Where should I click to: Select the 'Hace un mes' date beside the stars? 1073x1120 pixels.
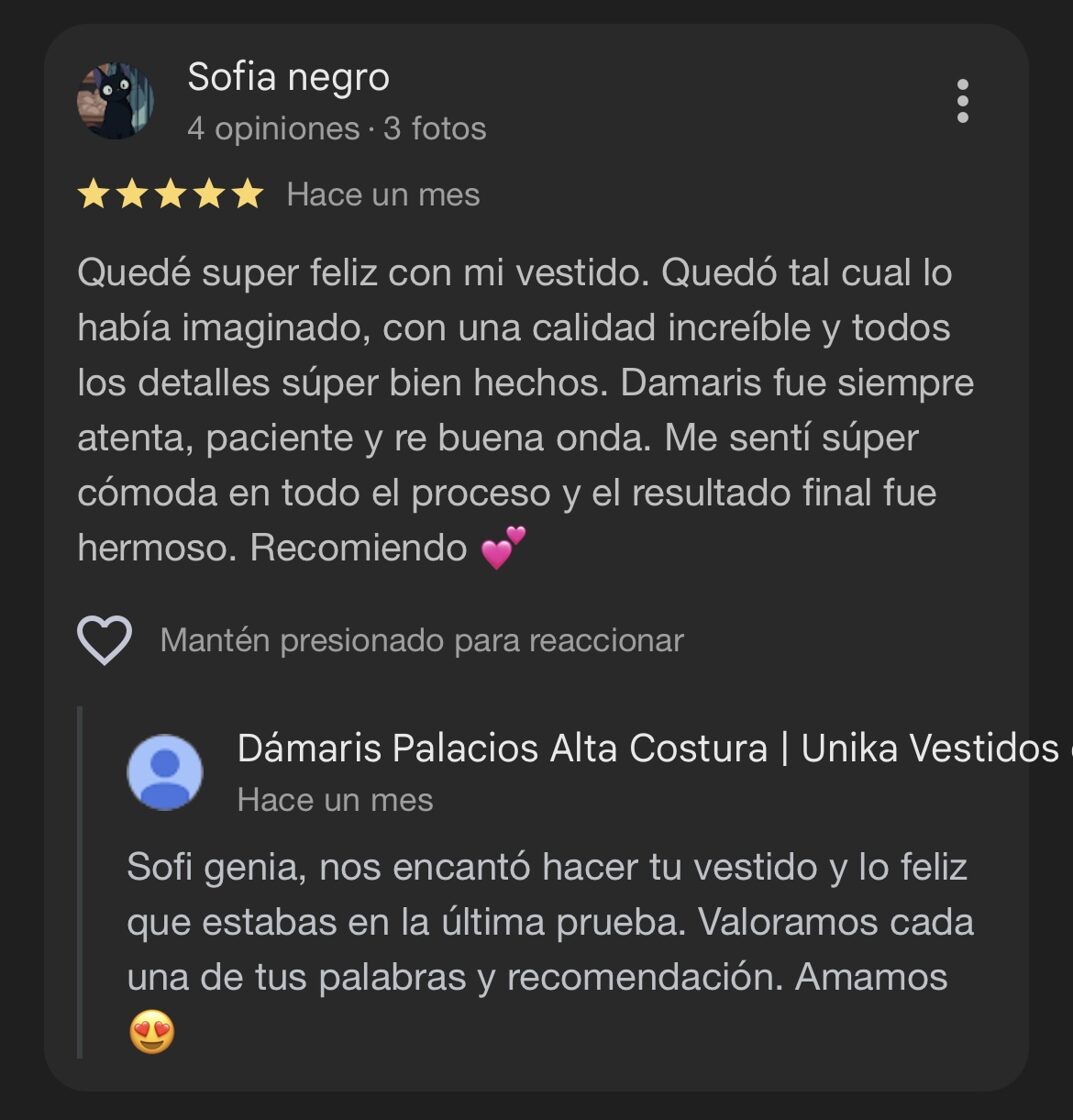(383, 194)
